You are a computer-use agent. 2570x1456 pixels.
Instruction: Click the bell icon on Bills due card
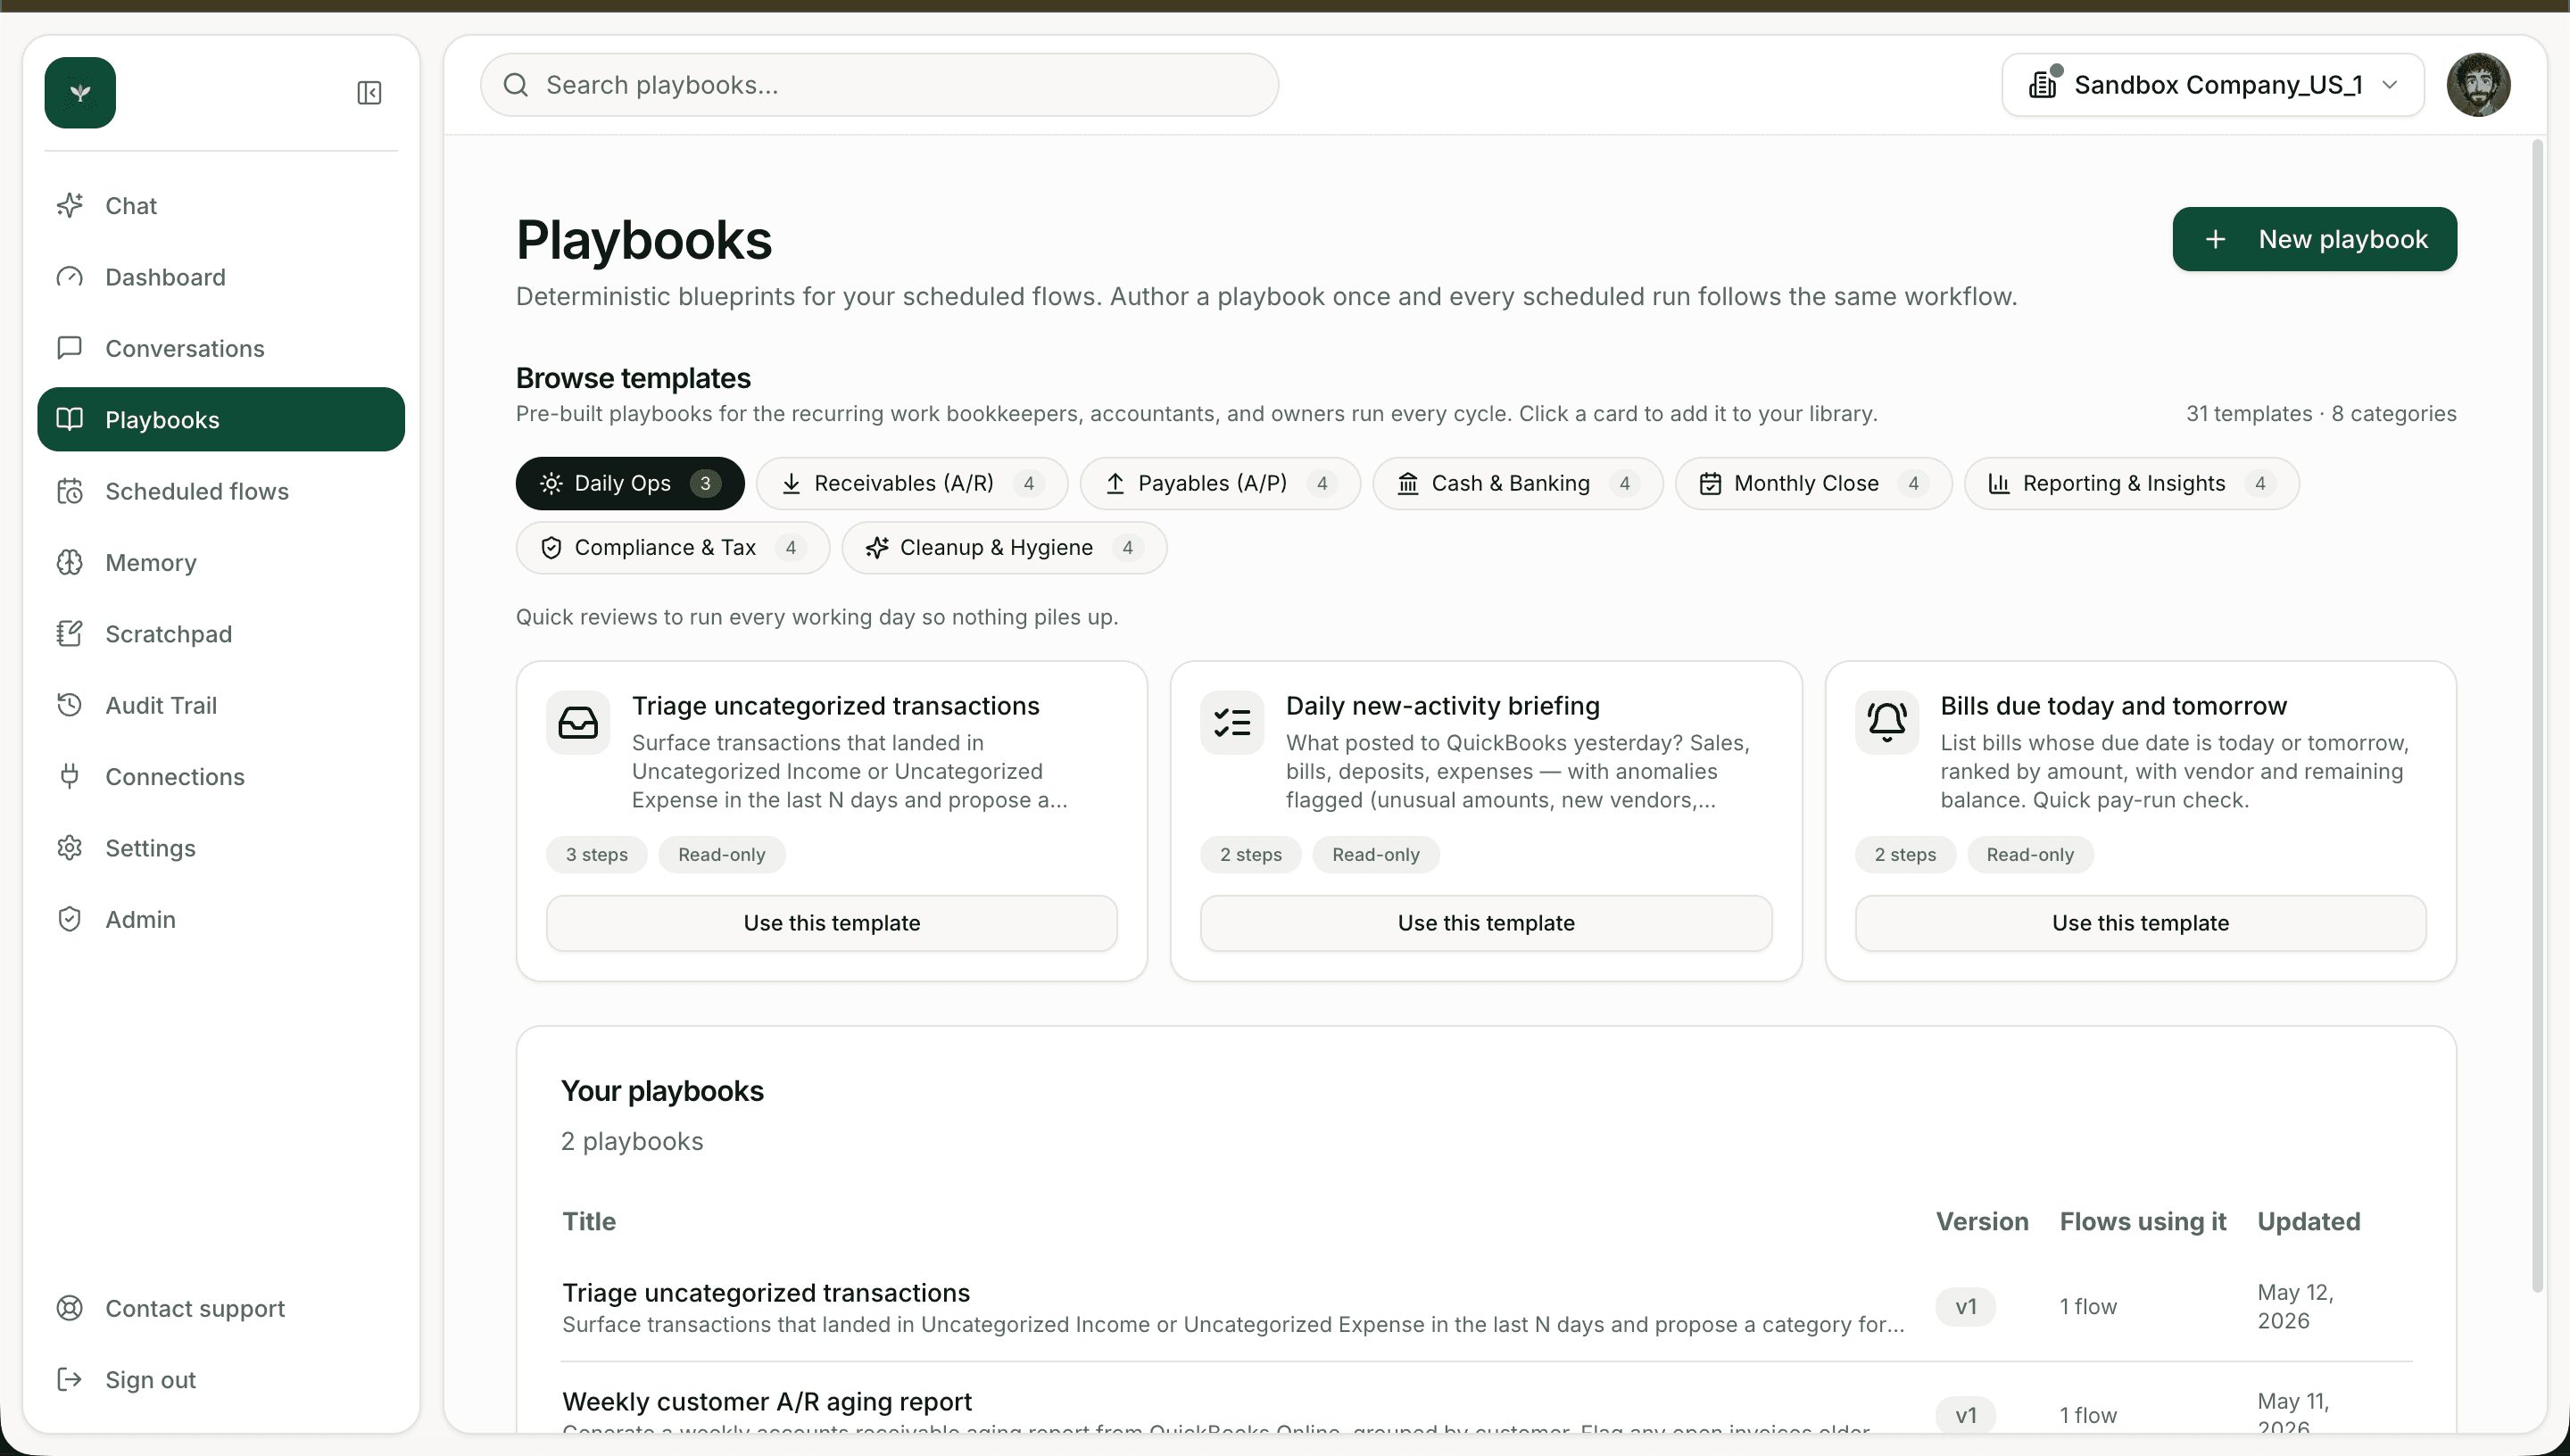click(1887, 722)
